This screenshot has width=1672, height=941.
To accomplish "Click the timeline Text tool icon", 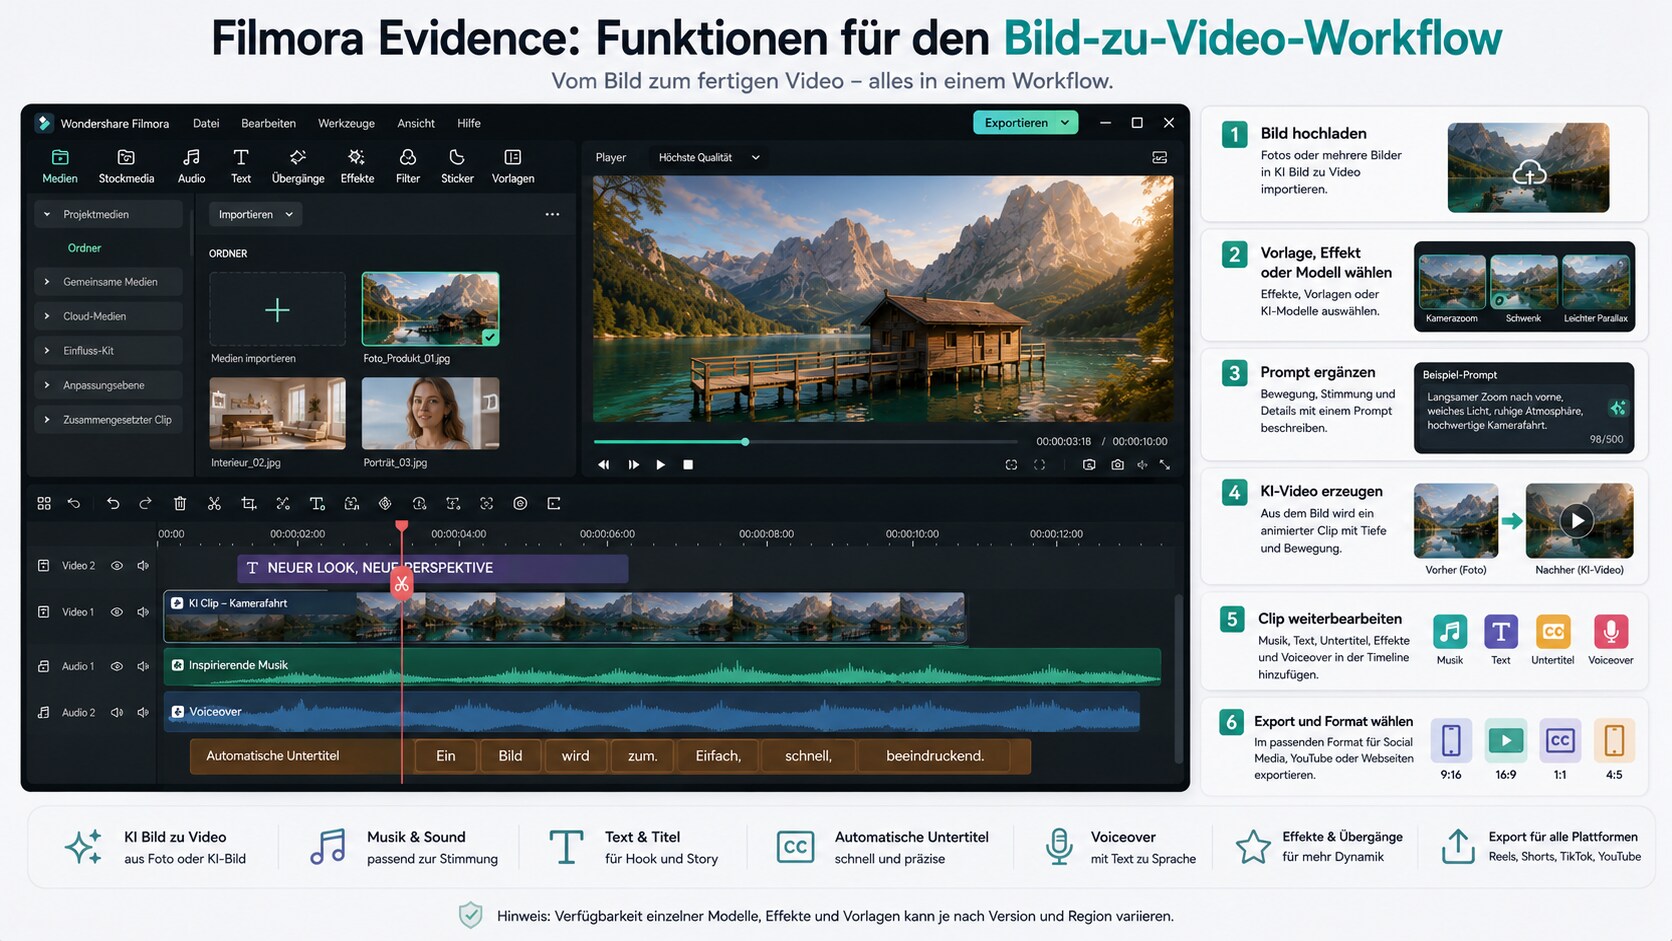I will (317, 503).
